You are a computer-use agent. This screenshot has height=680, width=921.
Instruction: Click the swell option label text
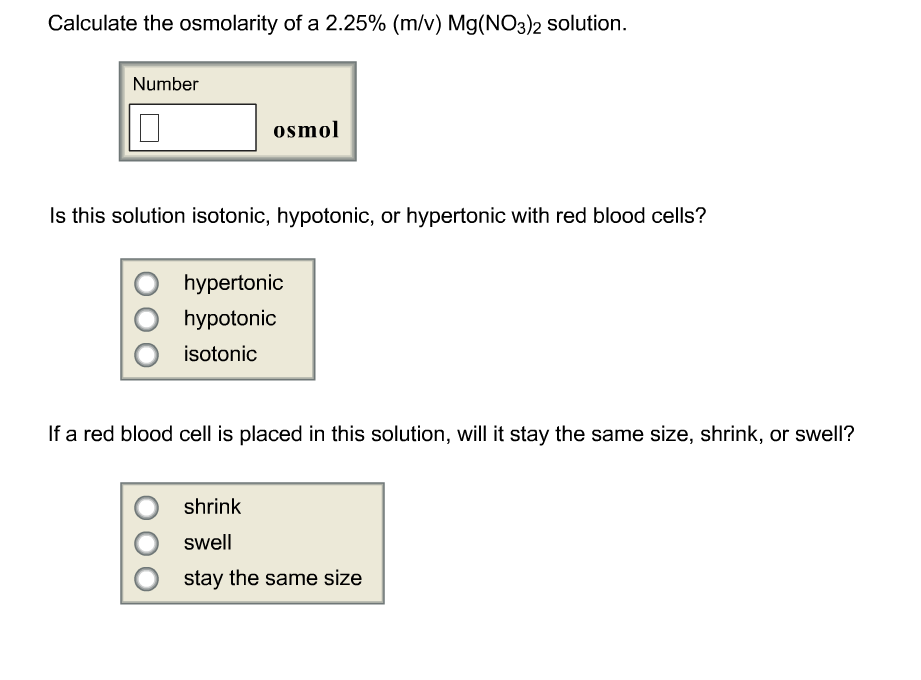206,543
